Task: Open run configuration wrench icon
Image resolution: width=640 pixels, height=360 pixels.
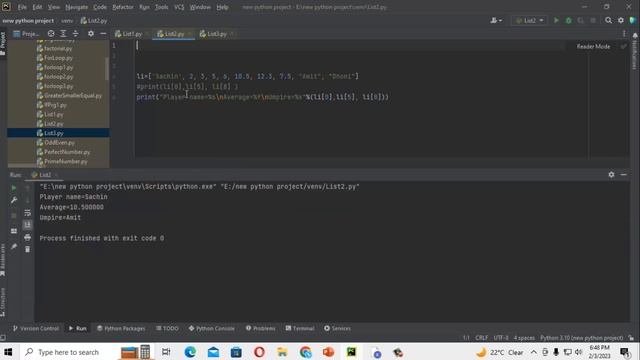Action: coord(14,200)
